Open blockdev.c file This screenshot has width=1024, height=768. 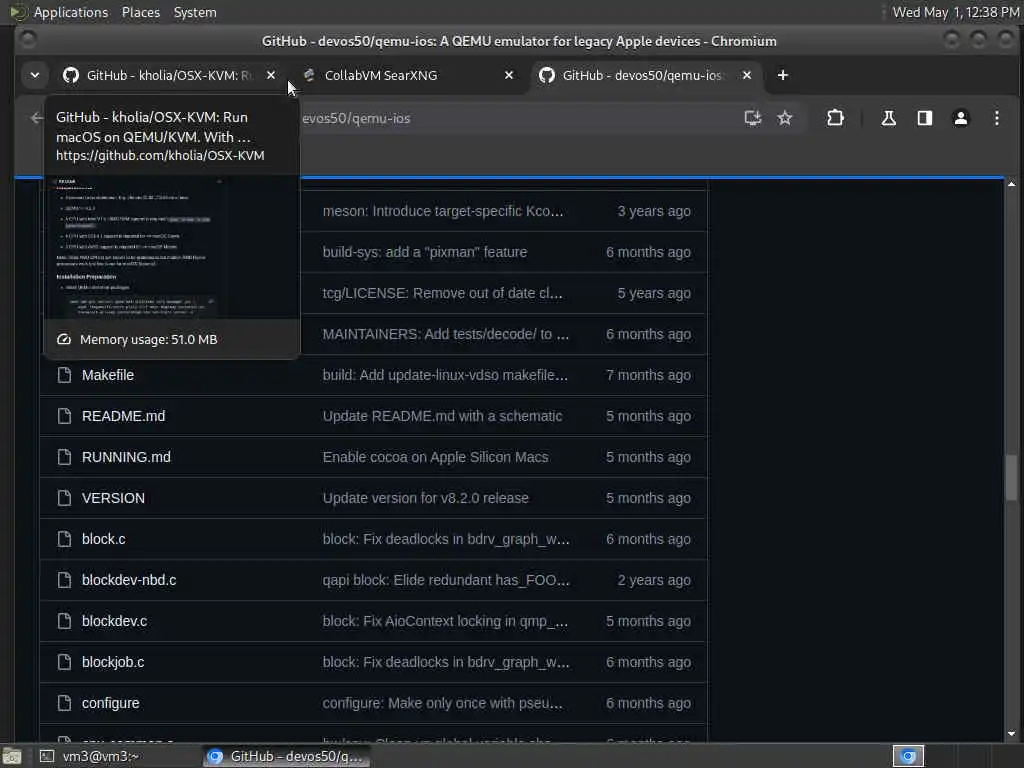pos(114,621)
